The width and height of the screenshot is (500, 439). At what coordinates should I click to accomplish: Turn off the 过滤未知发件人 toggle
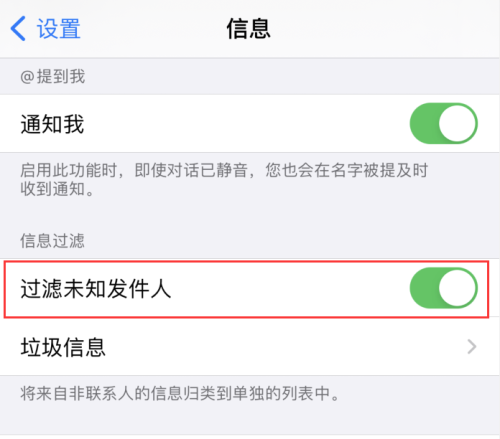444,288
